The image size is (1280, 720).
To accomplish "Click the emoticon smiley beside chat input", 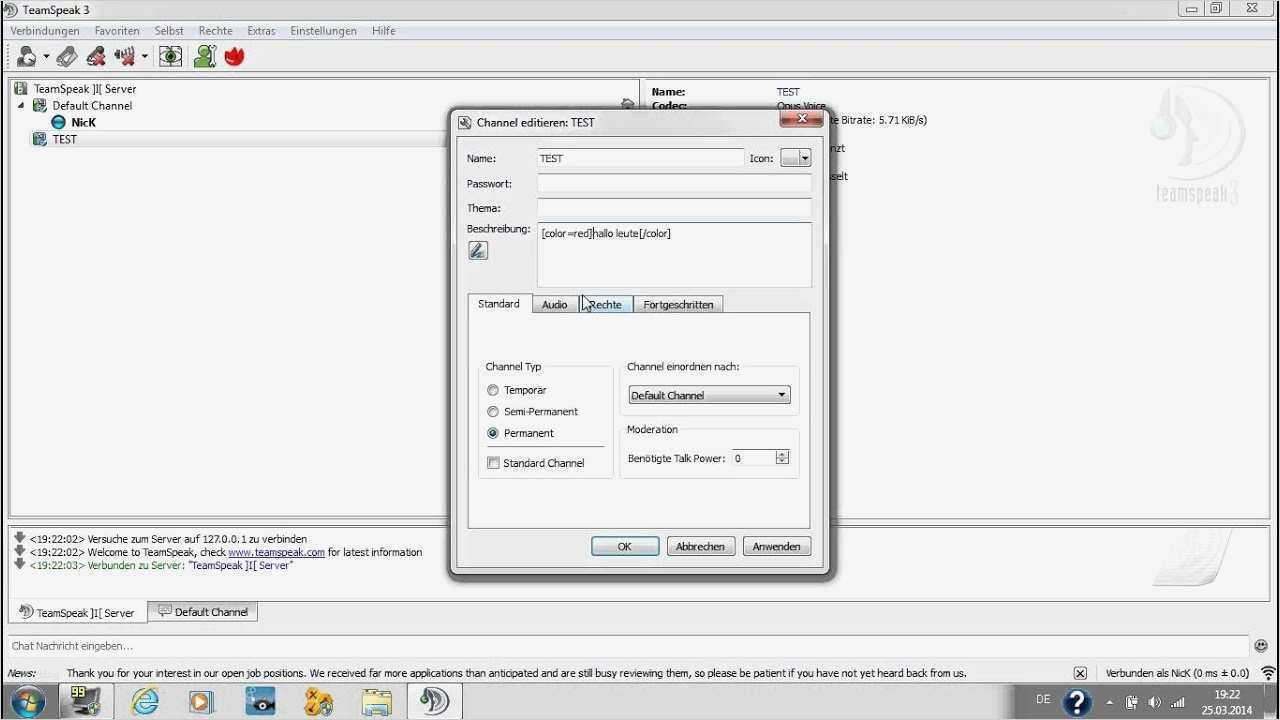I will (x=1261, y=646).
